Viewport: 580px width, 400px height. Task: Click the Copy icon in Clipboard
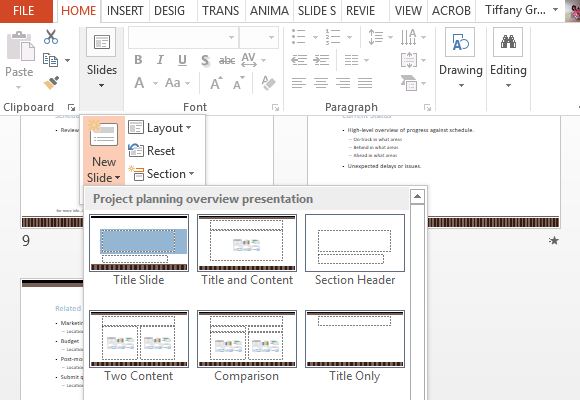(50, 60)
